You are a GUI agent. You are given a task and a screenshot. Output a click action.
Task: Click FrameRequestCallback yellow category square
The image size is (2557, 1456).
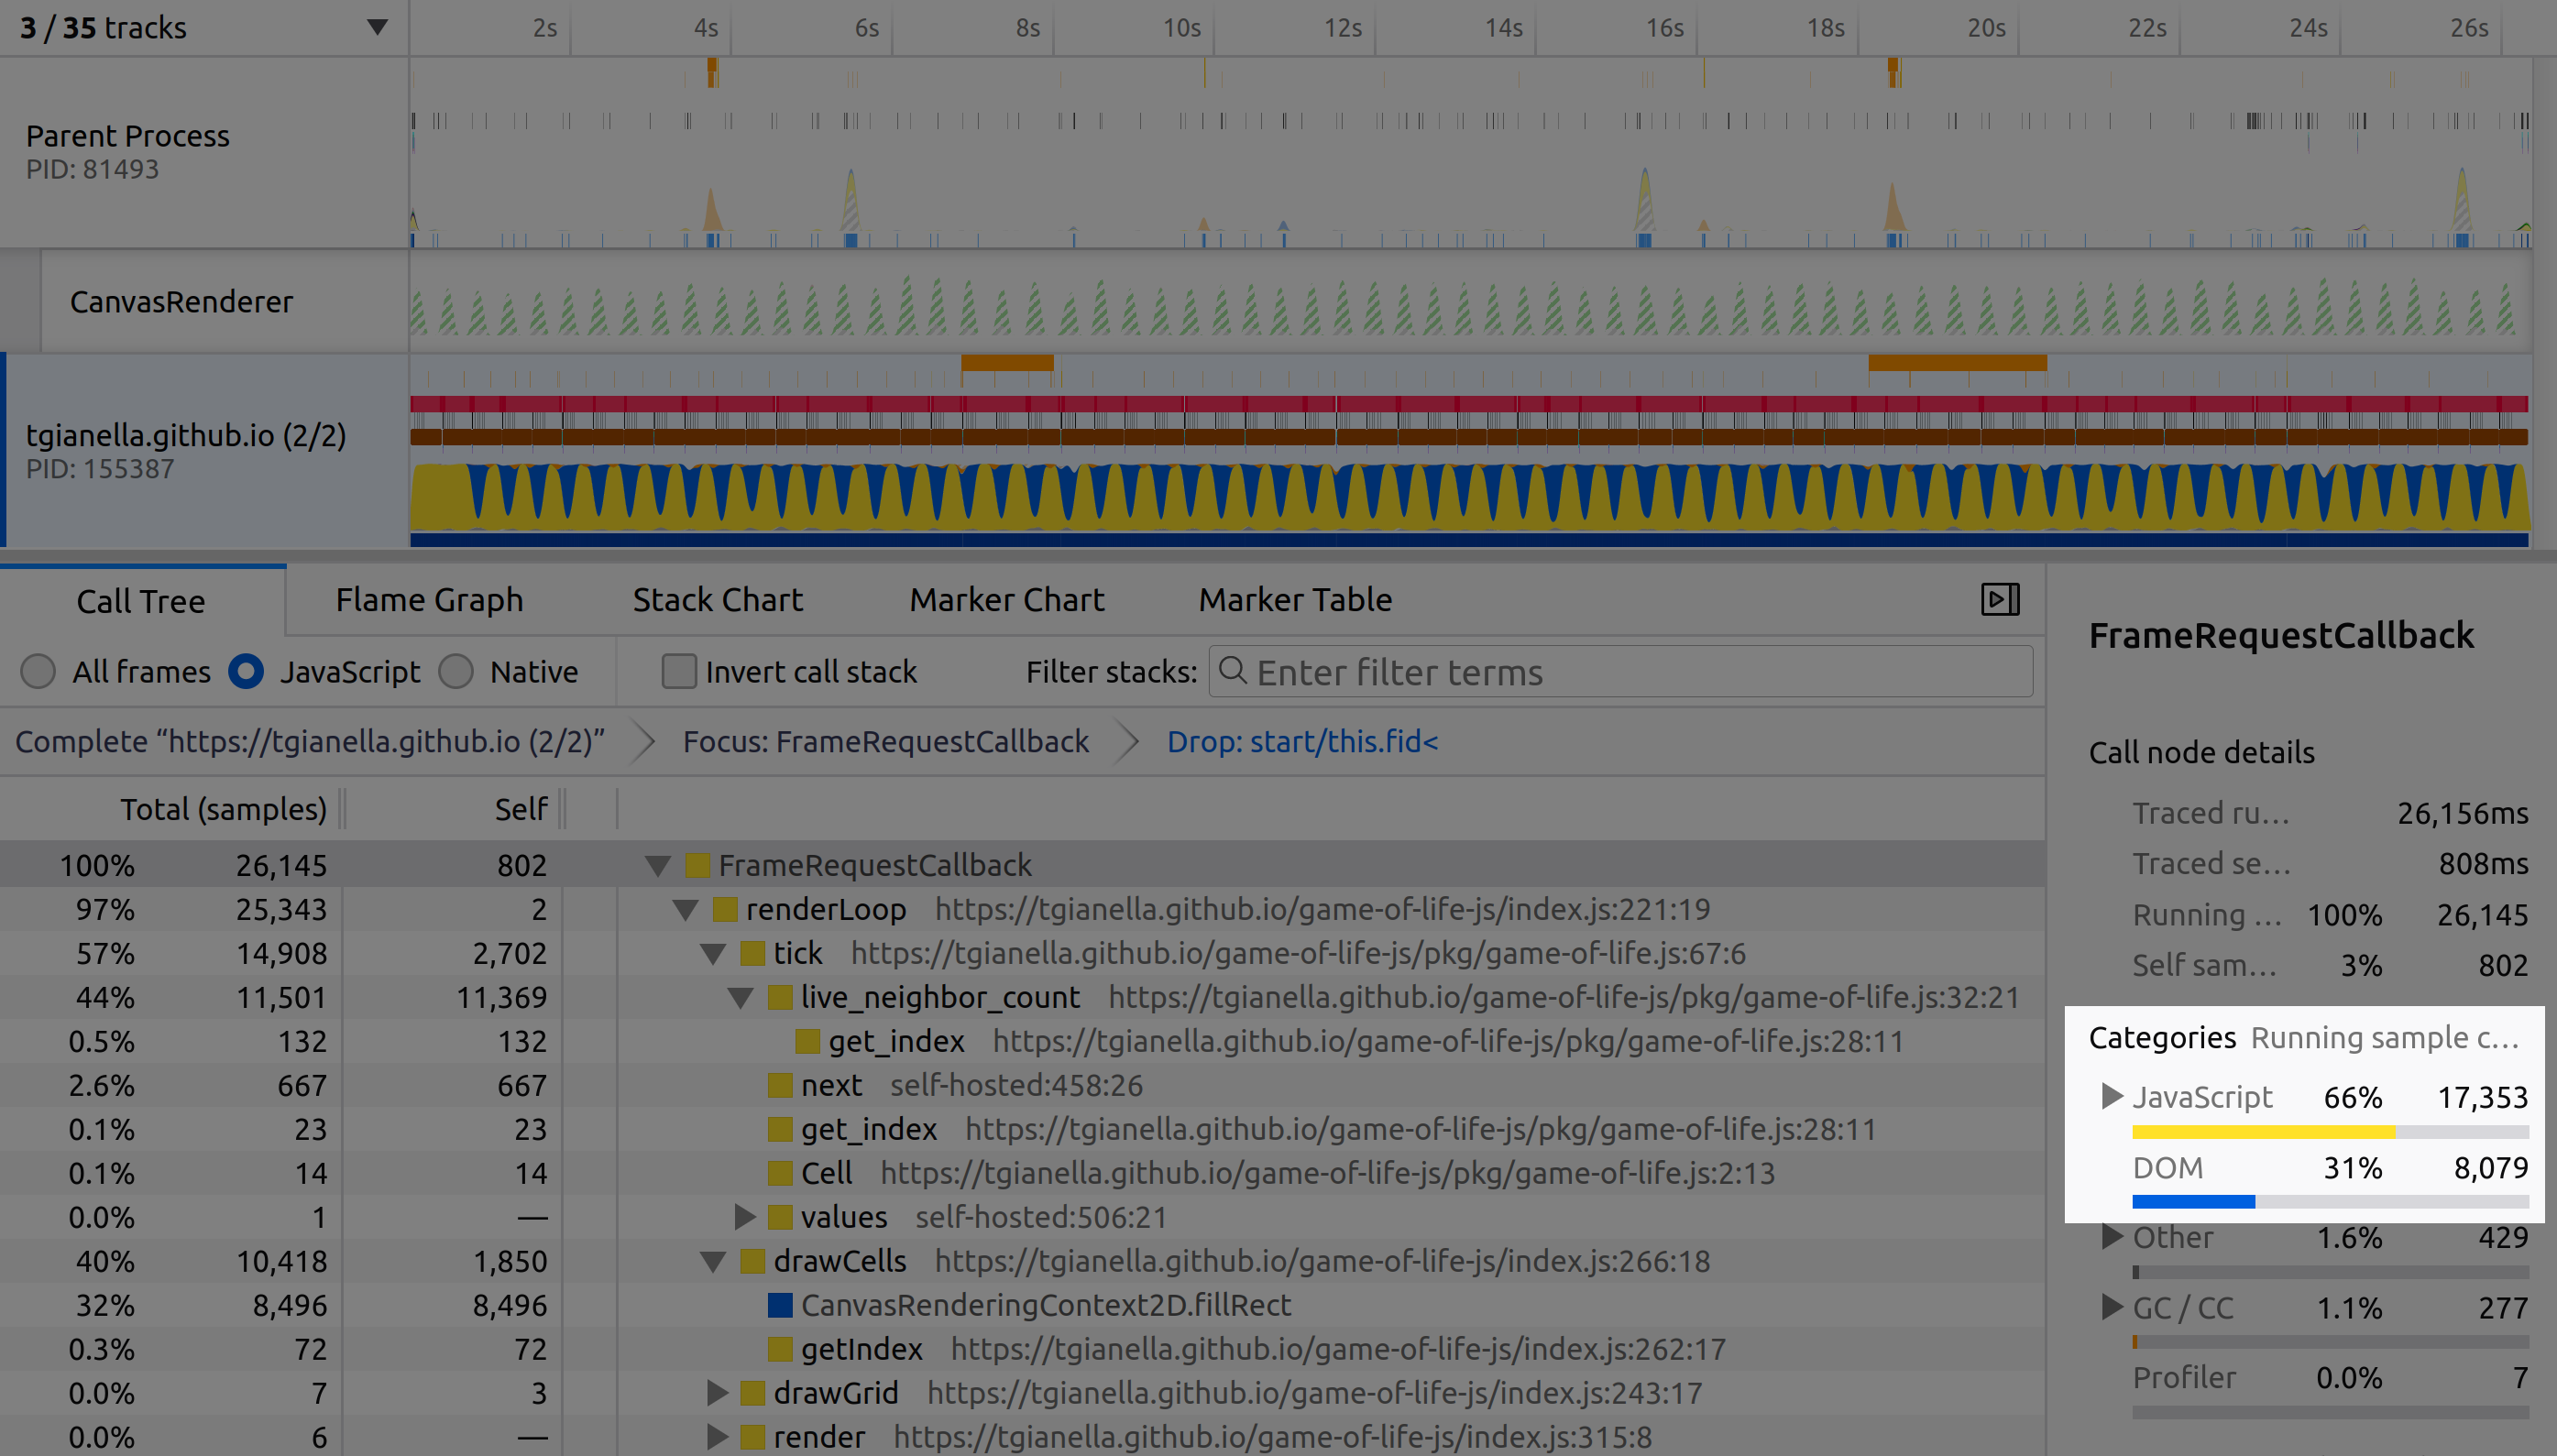[x=697, y=865]
